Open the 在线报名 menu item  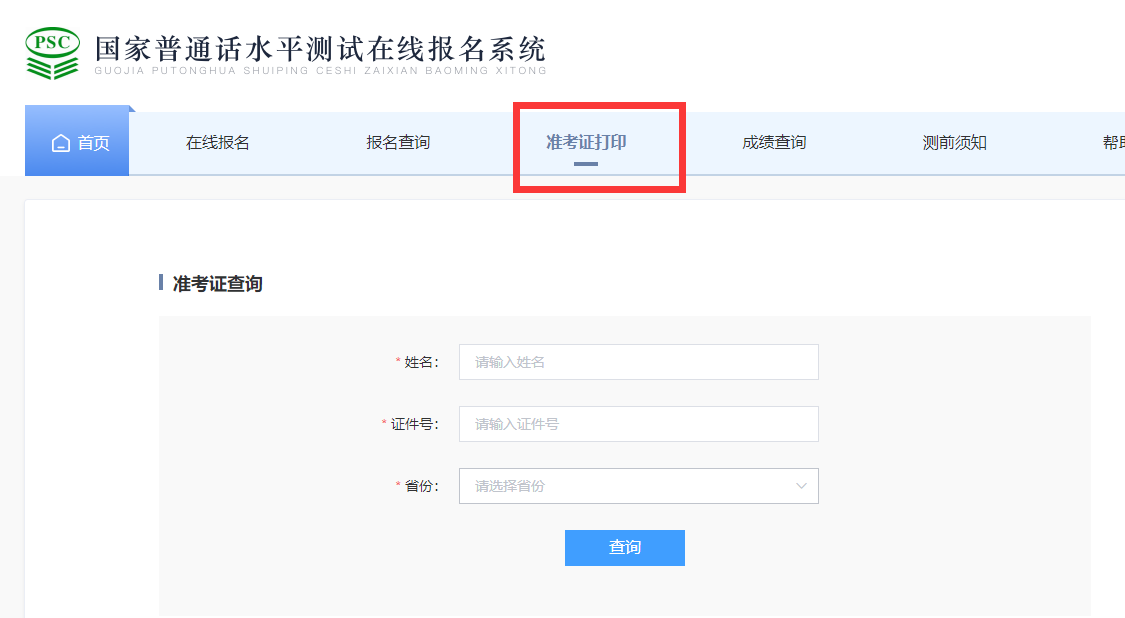[218, 142]
